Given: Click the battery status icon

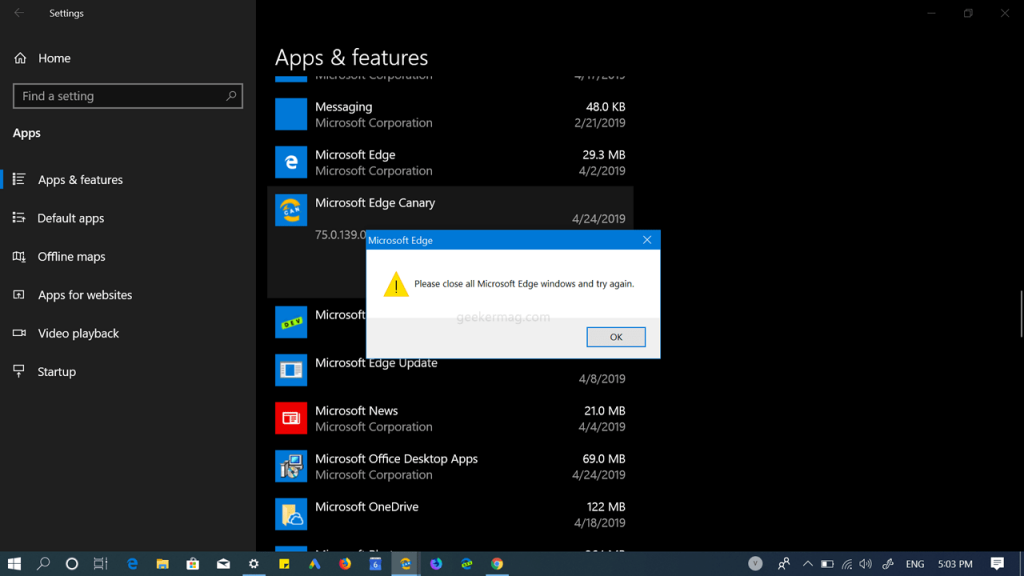Looking at the screenshot, I should coord(827,564).
